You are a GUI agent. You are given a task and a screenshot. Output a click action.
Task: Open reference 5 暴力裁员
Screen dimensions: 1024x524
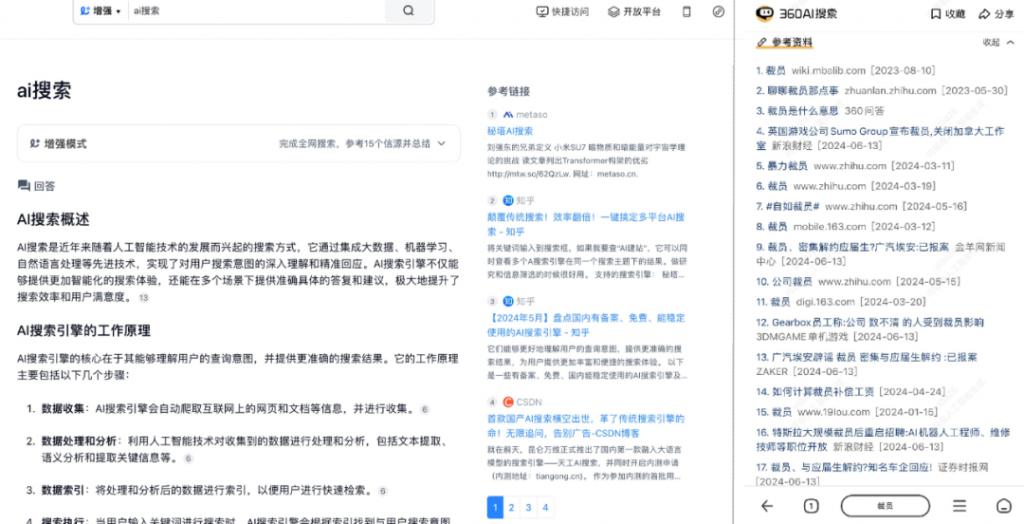pos(855,165)
